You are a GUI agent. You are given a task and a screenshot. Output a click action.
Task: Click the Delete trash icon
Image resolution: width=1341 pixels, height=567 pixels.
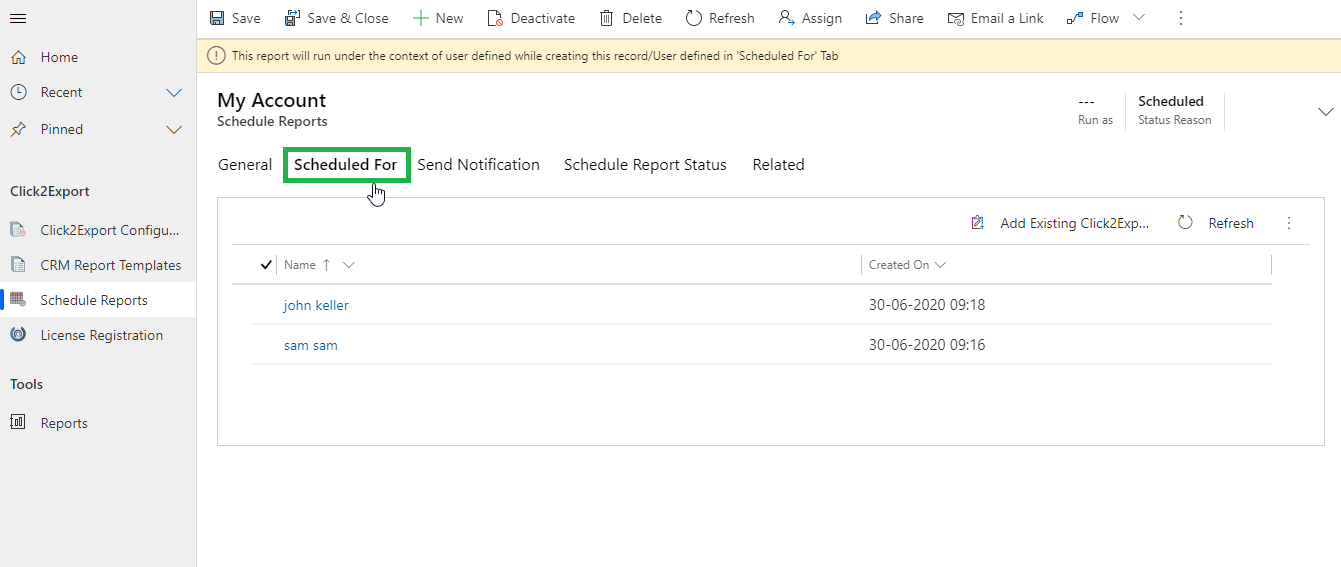point(606,18)
